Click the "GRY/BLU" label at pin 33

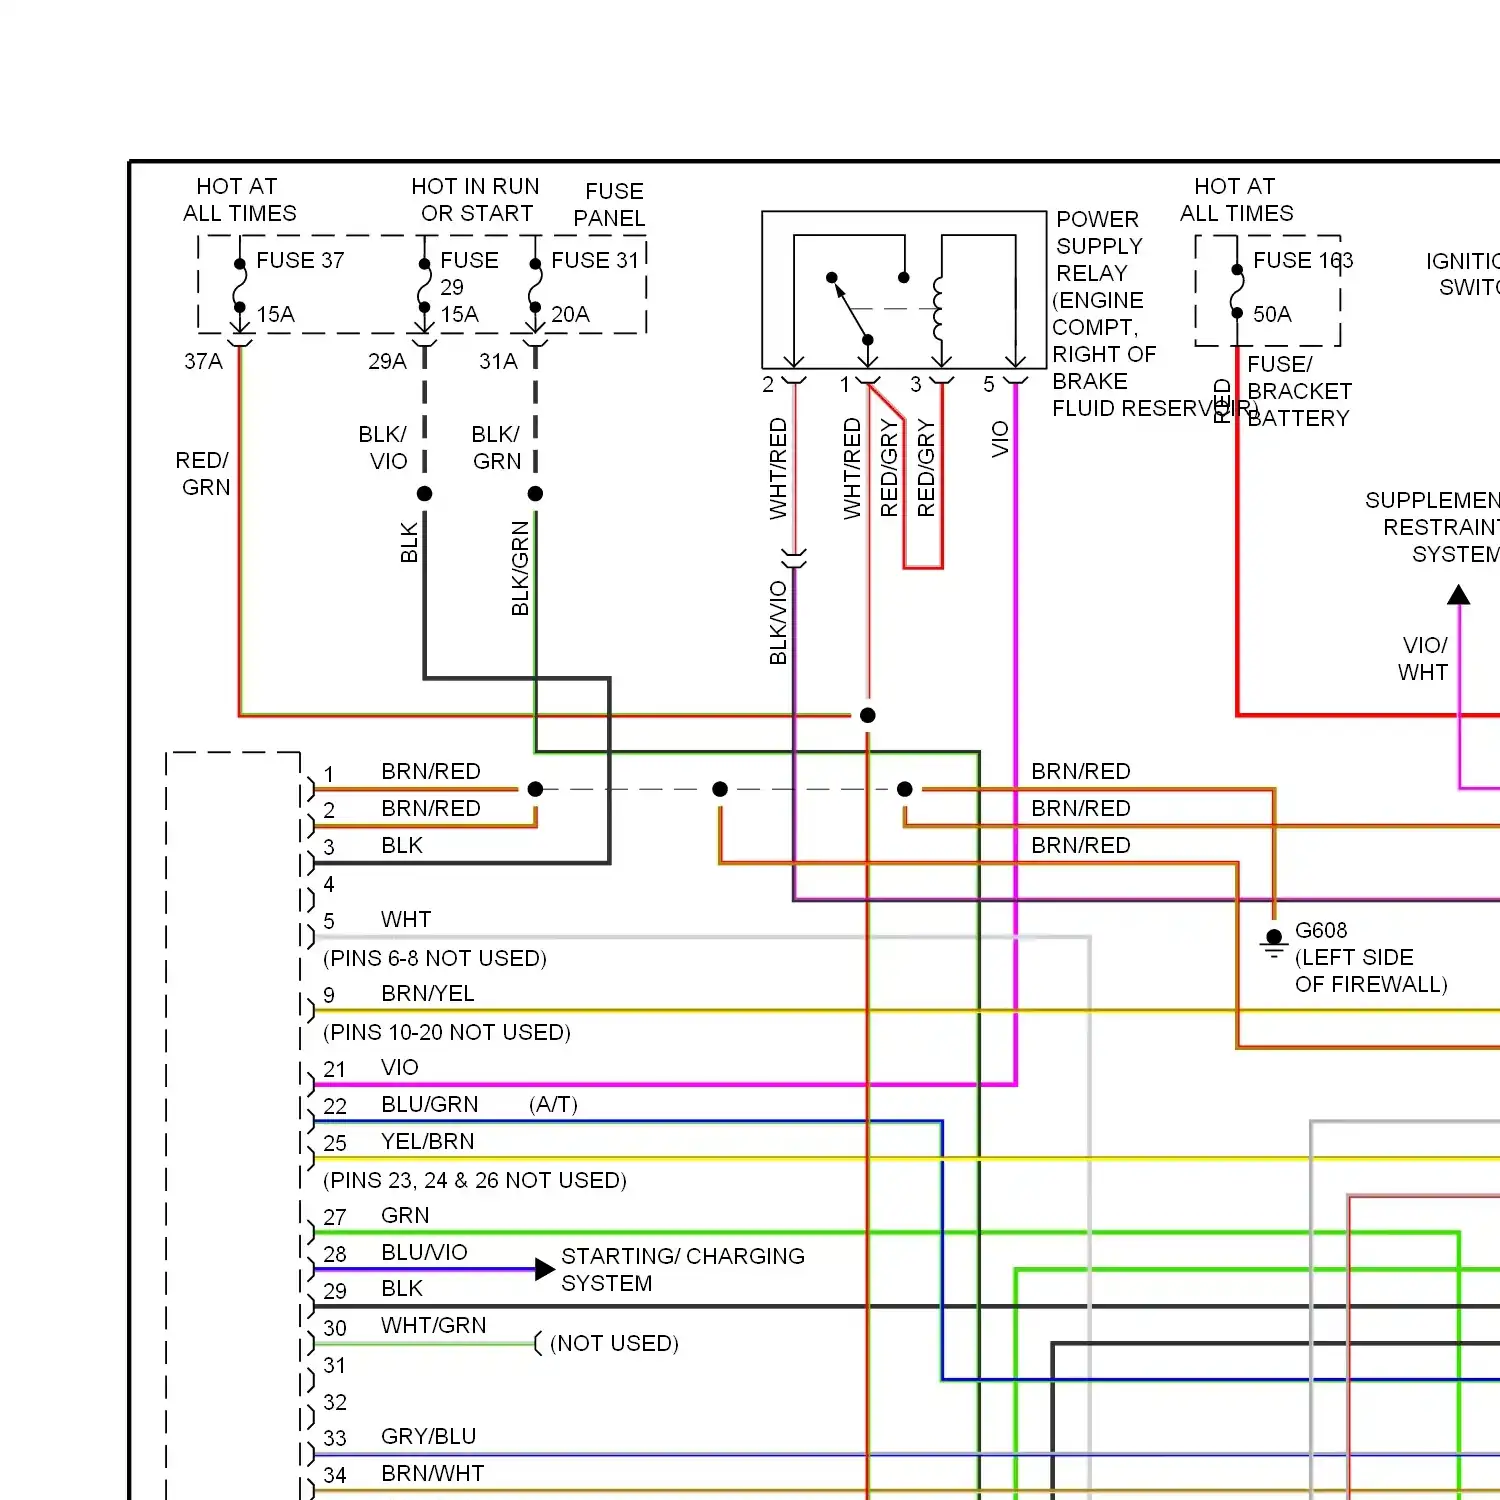coord(429,1437)
